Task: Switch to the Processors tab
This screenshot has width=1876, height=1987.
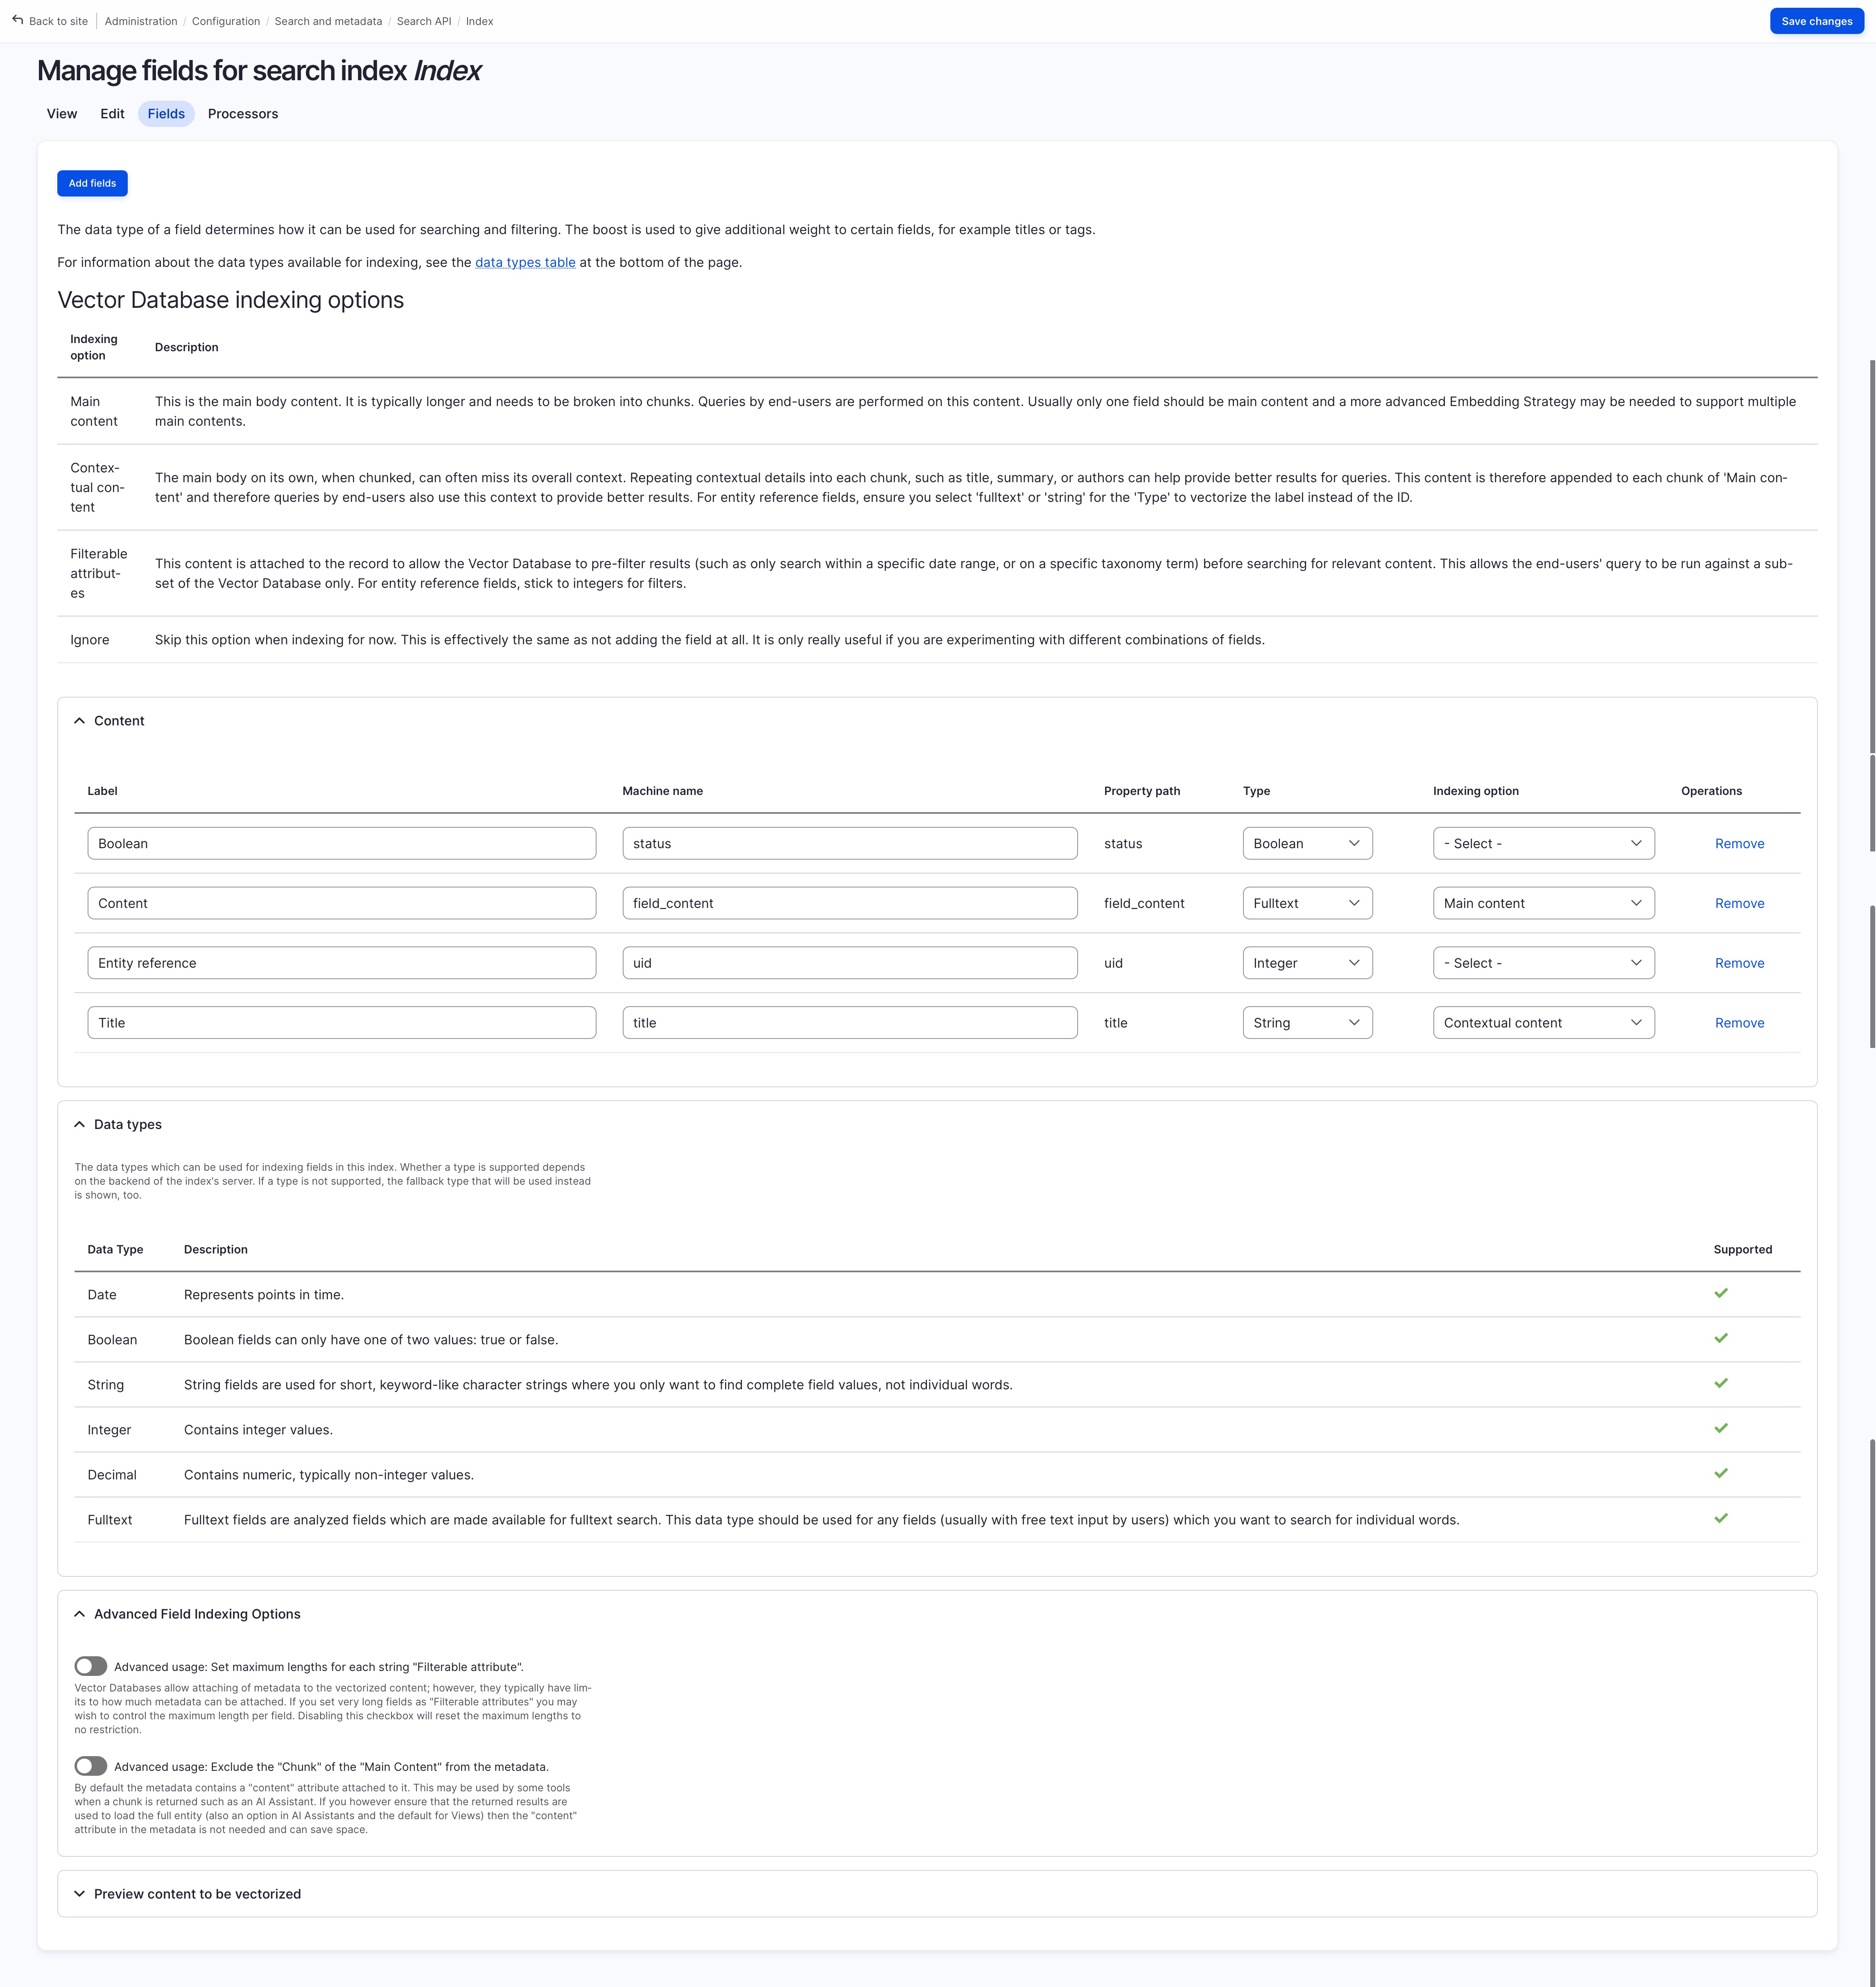Action: click(x=243, y=114)
